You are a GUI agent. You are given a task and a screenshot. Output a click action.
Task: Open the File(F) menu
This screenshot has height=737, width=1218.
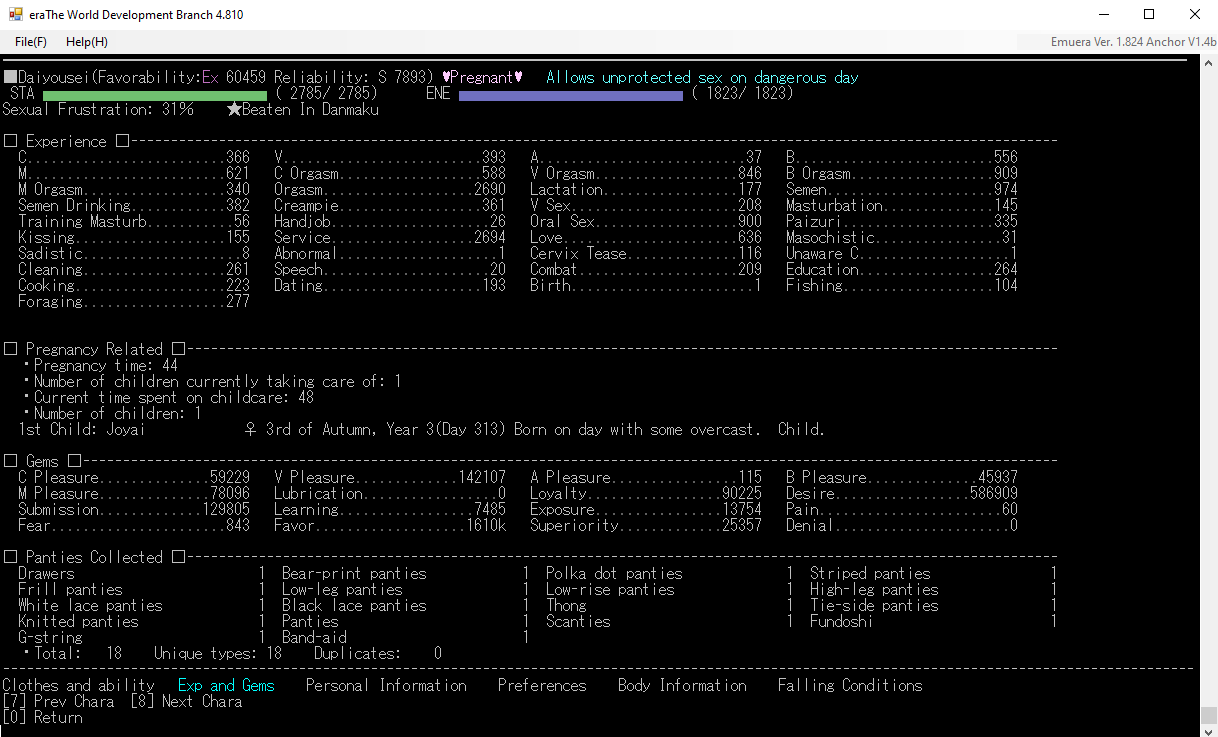(31, 42)
